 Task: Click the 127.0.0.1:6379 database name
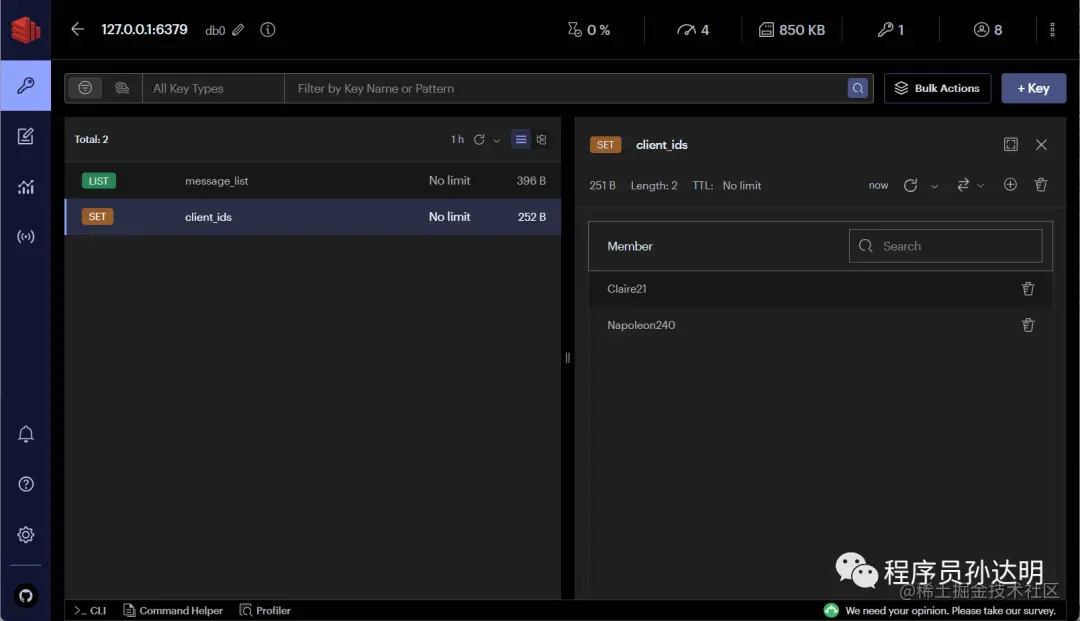tap(144, 30)
